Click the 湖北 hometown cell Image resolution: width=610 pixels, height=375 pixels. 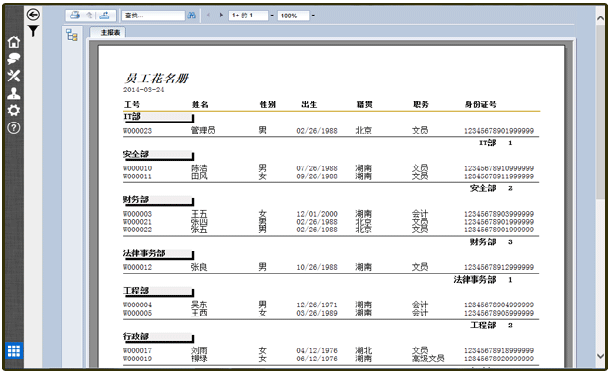363,350
